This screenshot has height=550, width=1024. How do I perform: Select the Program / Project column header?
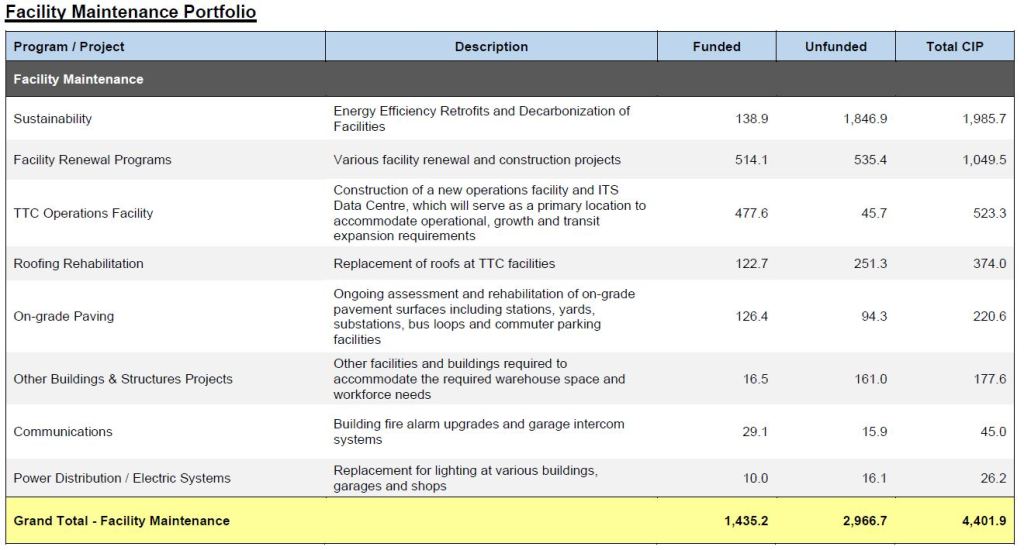pos(69,47)
